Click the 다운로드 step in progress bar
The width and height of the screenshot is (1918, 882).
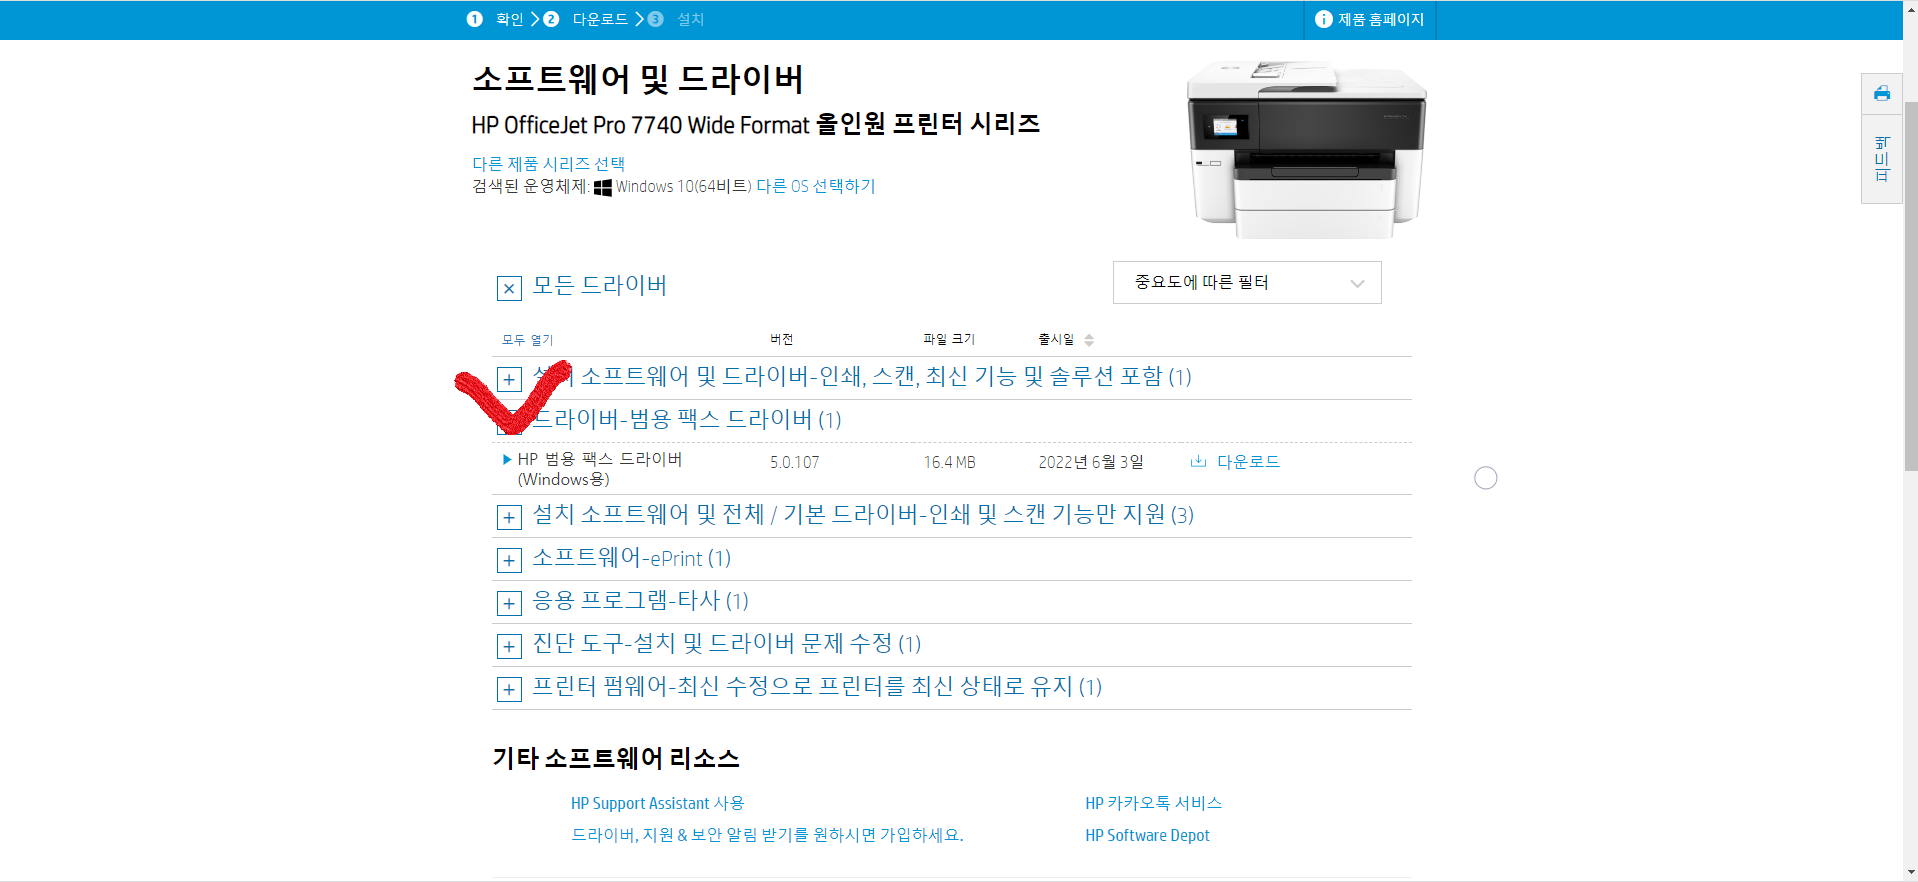[x=600, y=19]
